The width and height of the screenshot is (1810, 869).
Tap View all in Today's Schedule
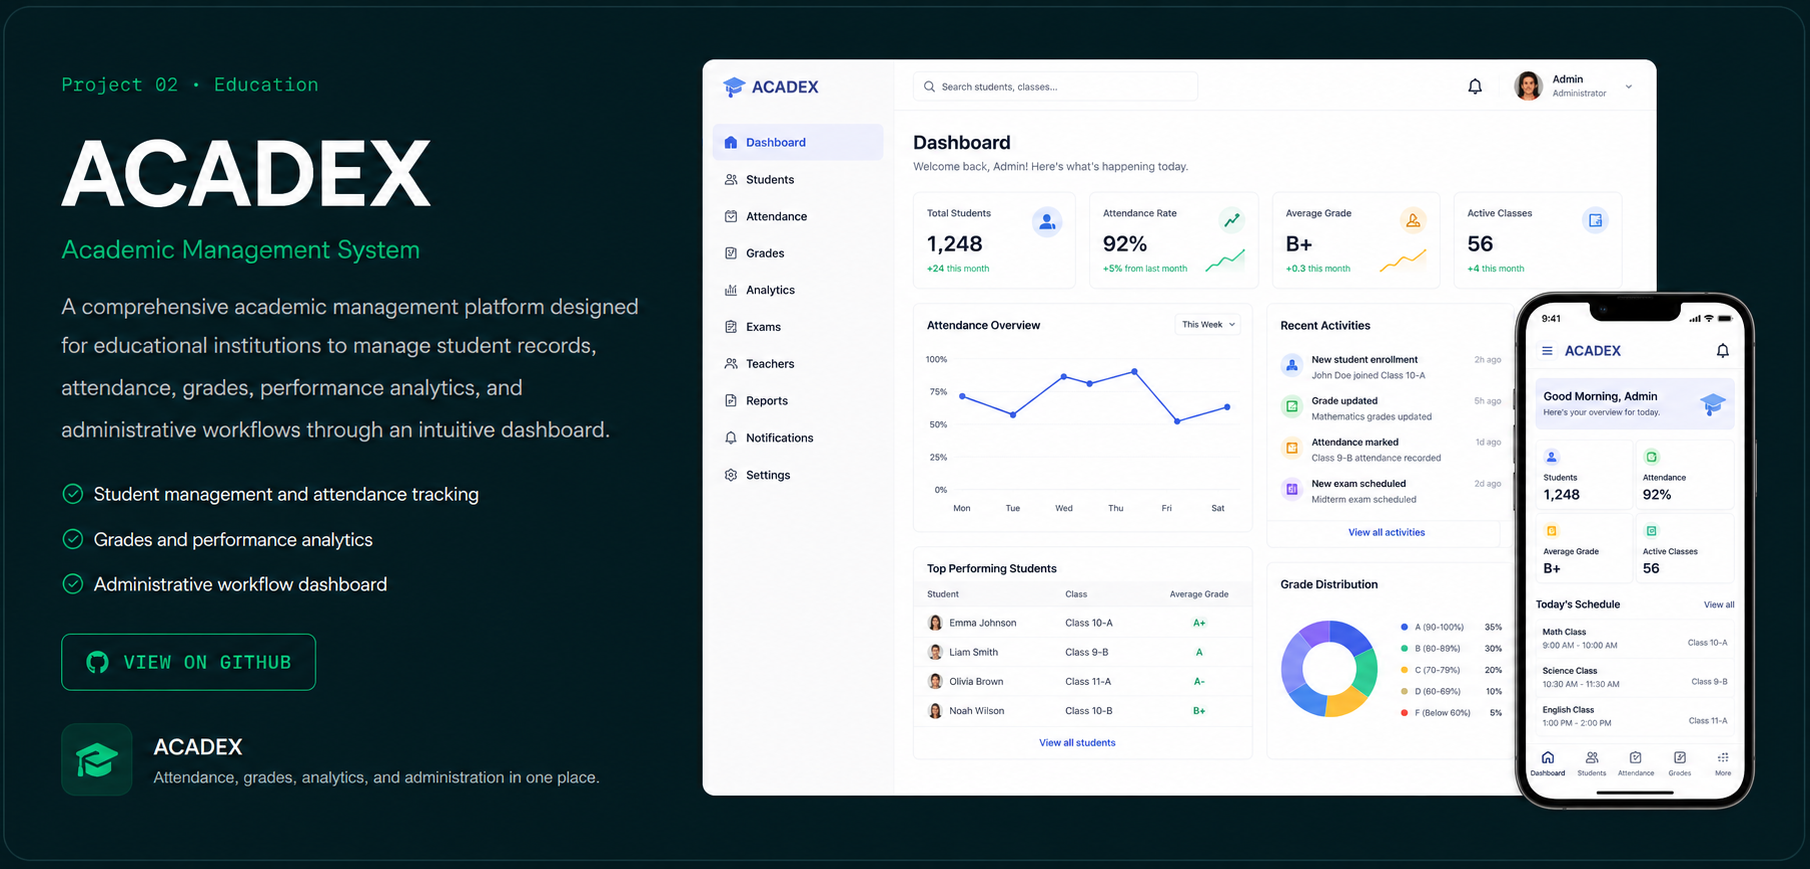click(1719, 605)
